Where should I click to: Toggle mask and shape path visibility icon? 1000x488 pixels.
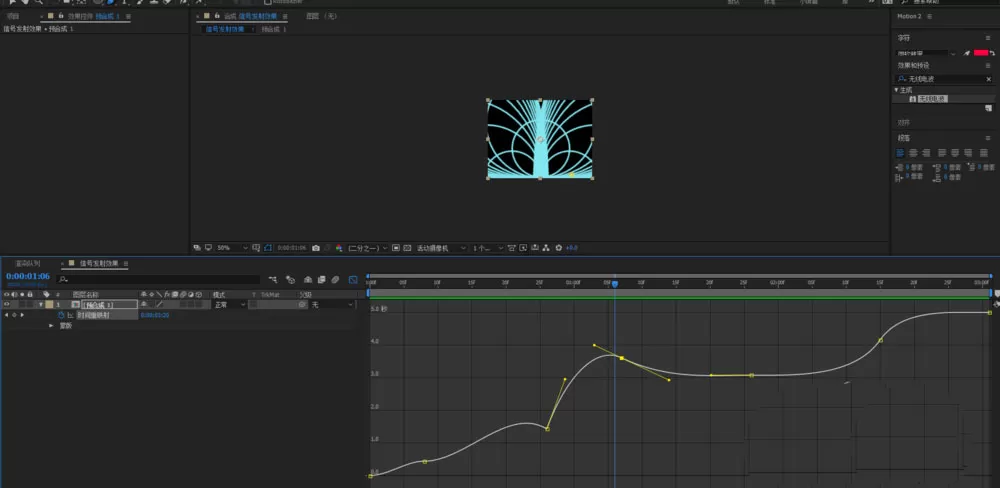point(268,248)
